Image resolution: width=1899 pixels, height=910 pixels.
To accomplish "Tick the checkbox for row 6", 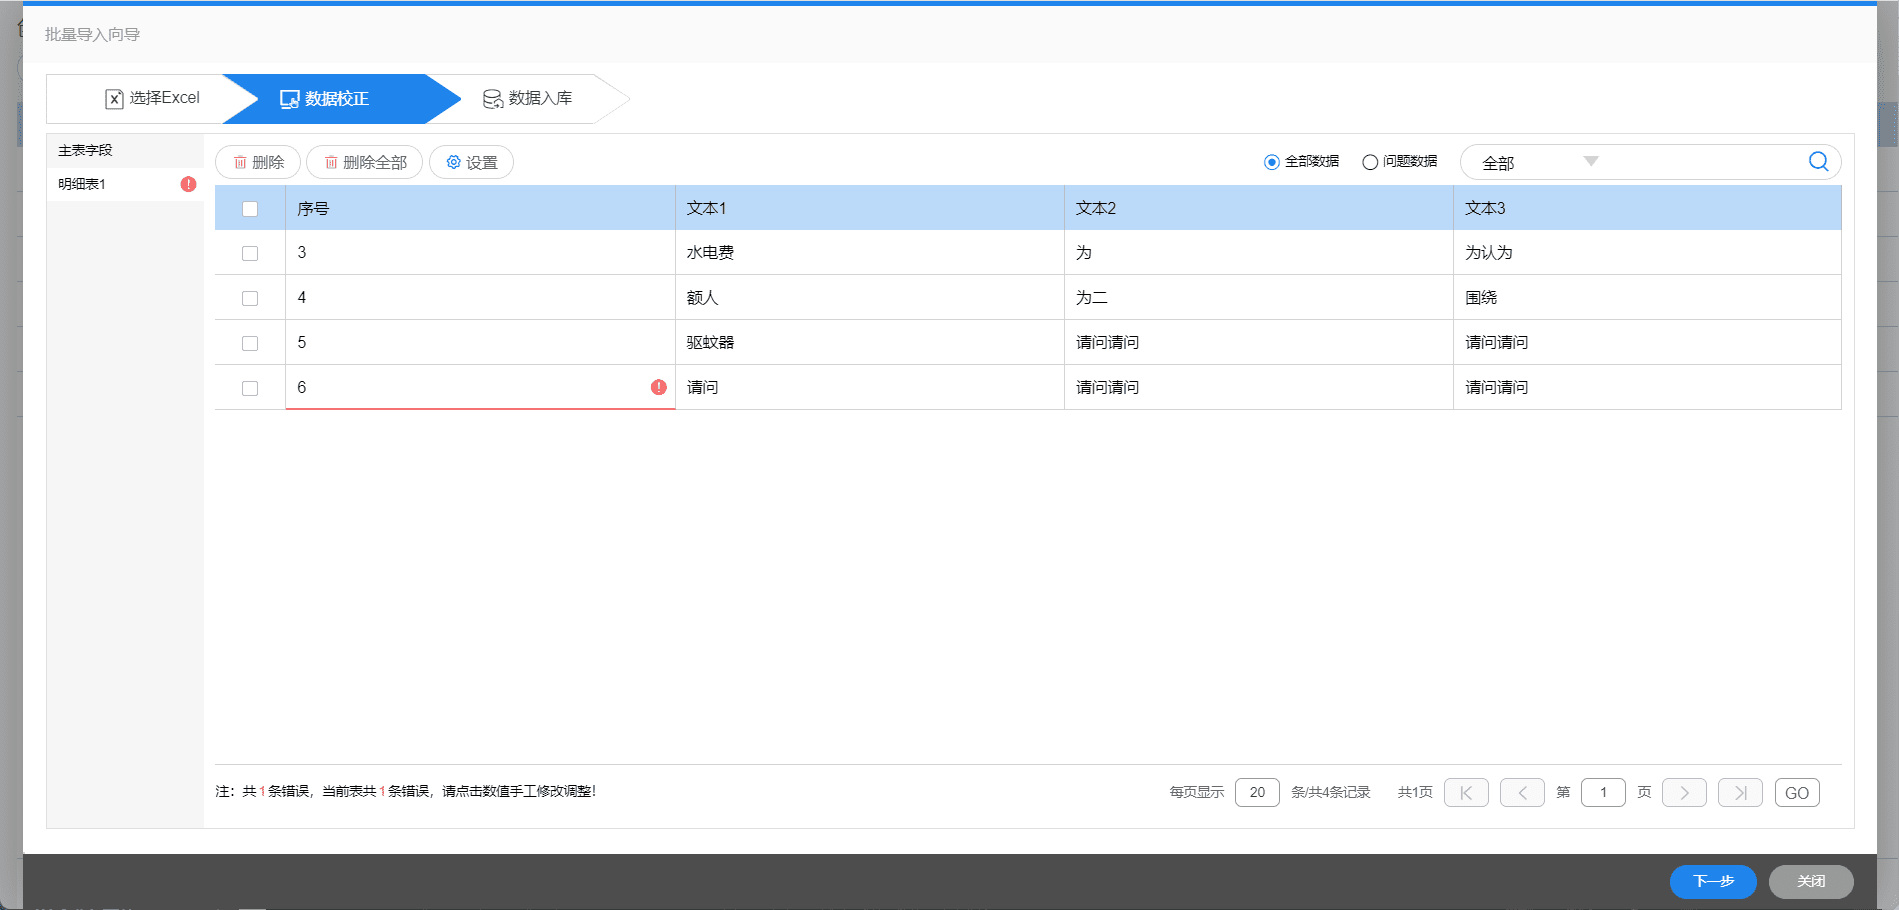I will (250, 388).
